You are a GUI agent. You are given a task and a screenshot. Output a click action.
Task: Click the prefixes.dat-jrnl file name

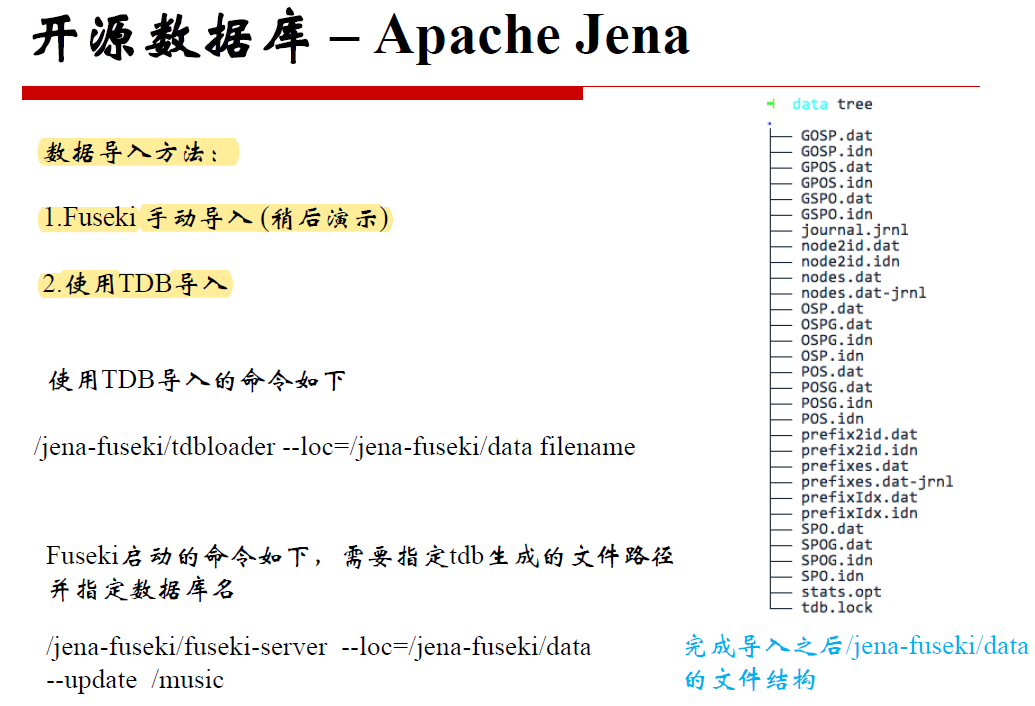coord(877,482)
